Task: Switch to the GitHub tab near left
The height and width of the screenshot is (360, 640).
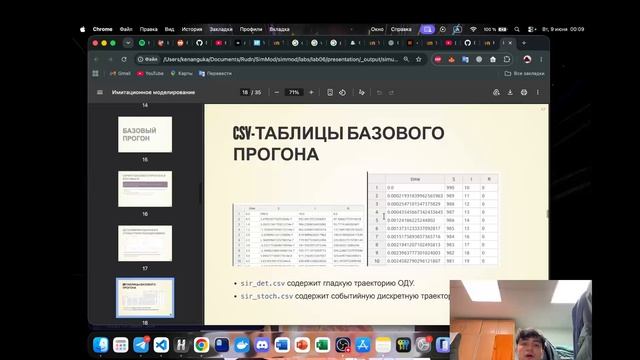Action: pos(199,43)
